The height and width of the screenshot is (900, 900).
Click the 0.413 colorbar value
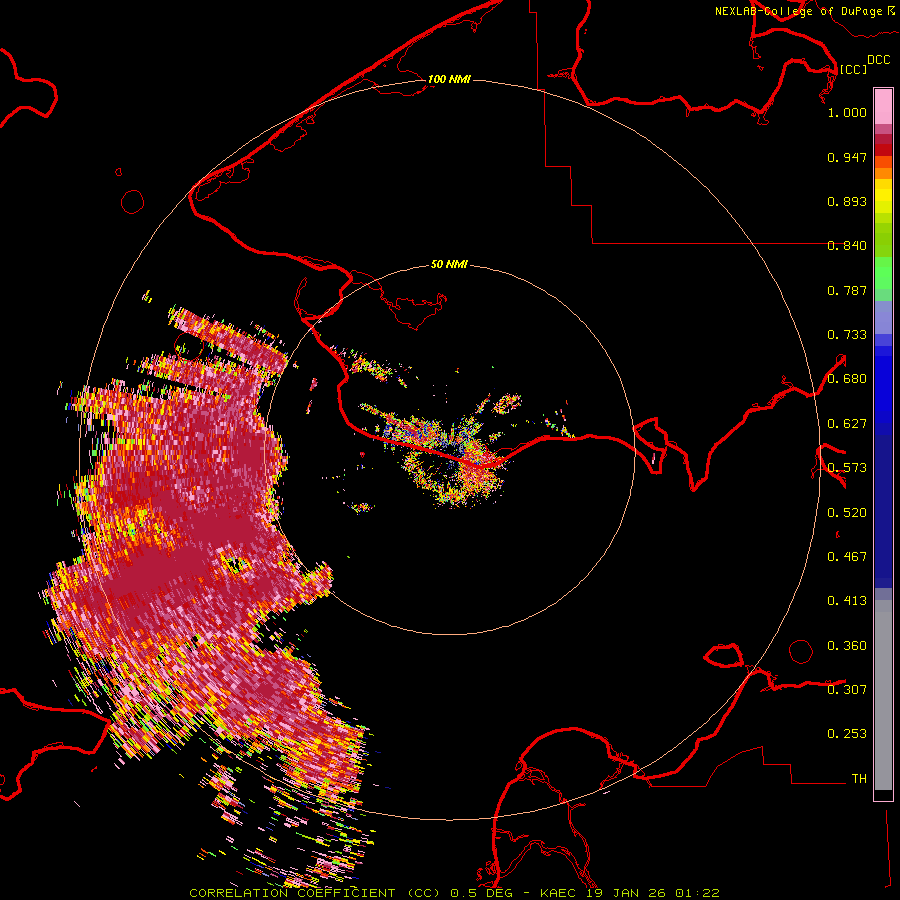[847, 601]
